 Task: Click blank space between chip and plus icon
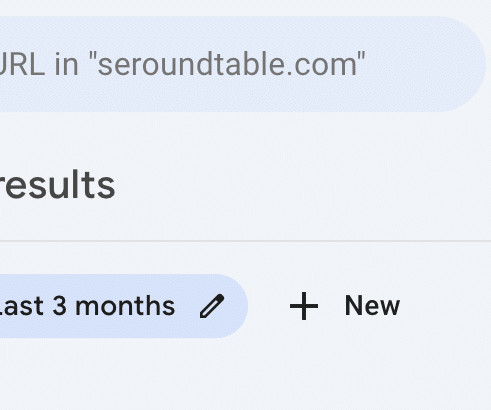click(269, 306)
